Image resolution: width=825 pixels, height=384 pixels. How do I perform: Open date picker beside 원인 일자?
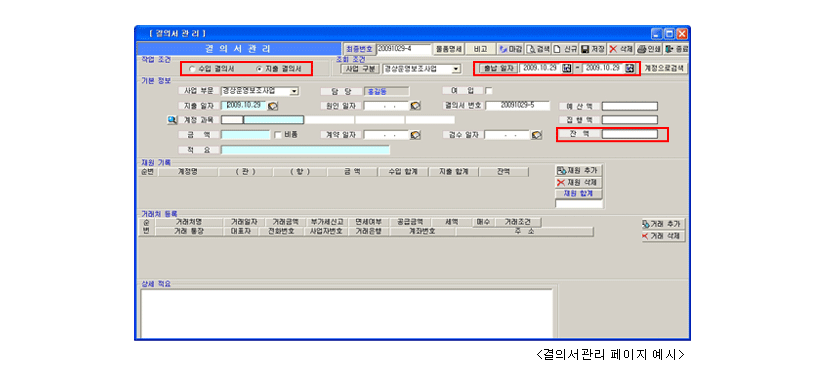[415, 106]
